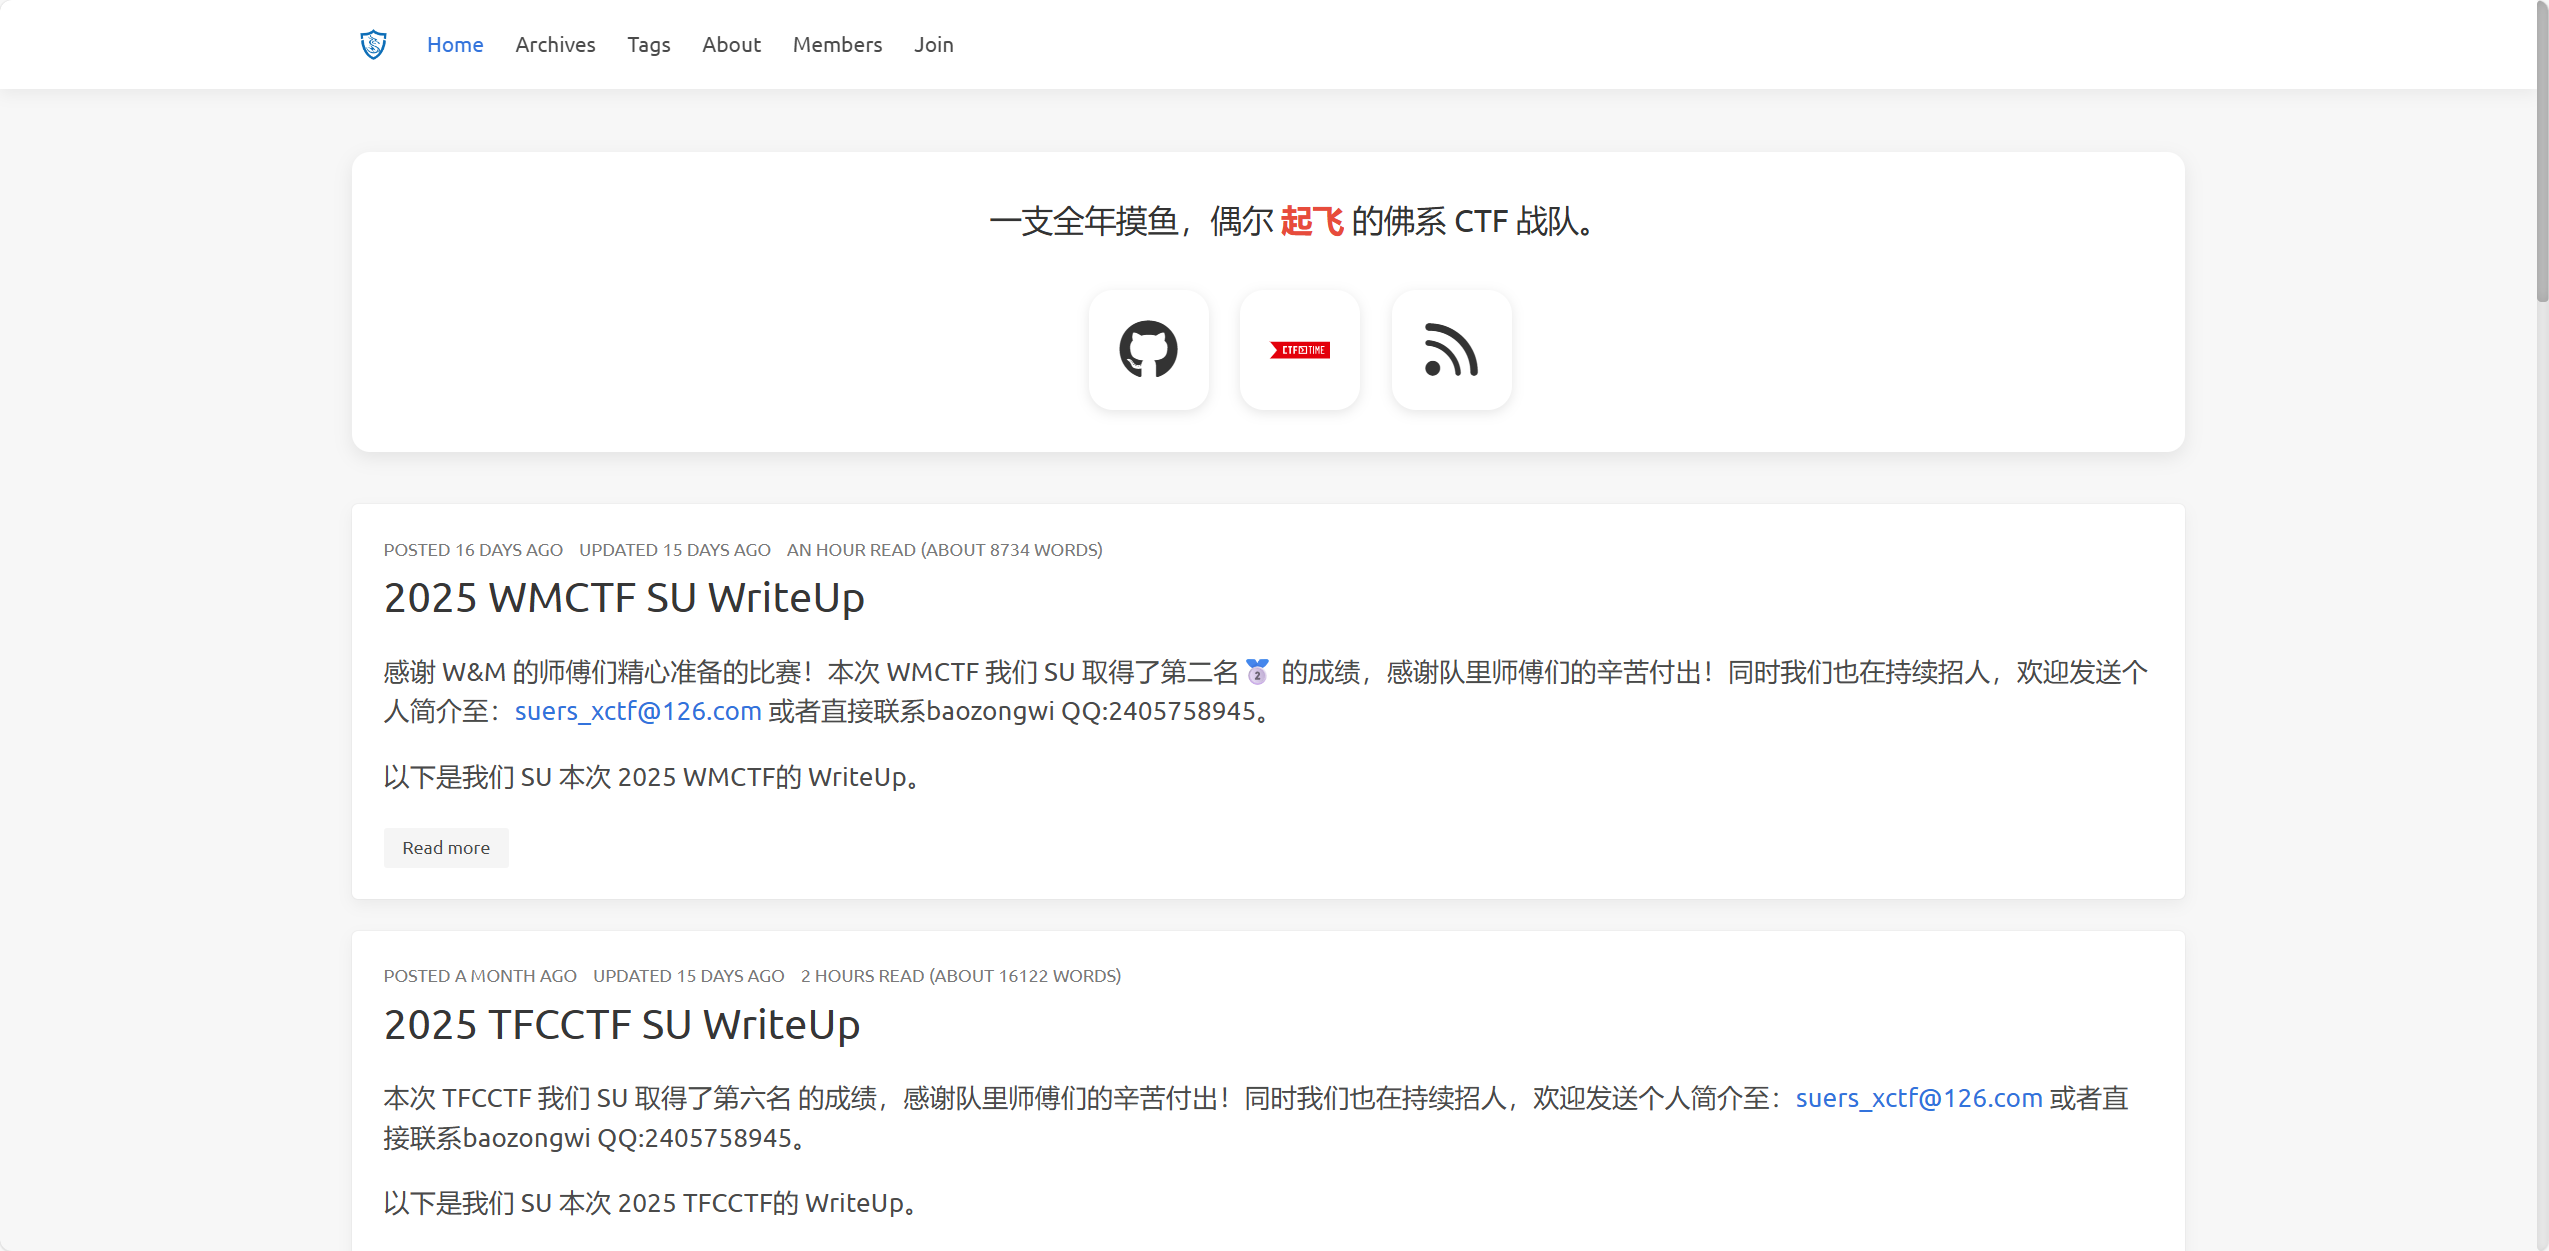The image size is (2549, 1251).
Task: Open the GitHub icon link
Action: pos(1148,350)
